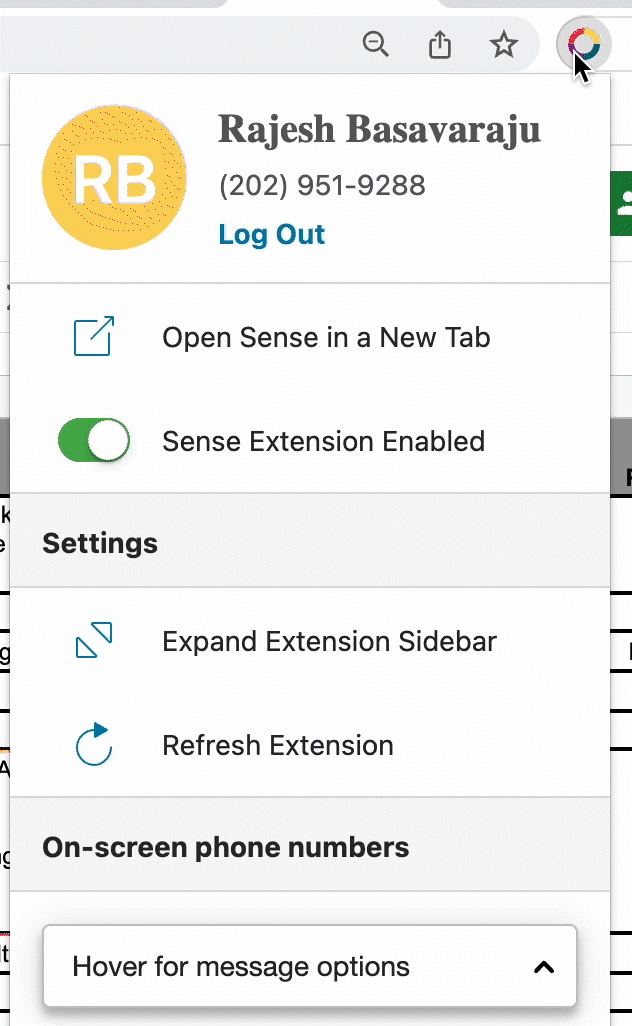Click the Rajesh Basavaraju user name
The image size is (632, 1026).
point(379,129)
